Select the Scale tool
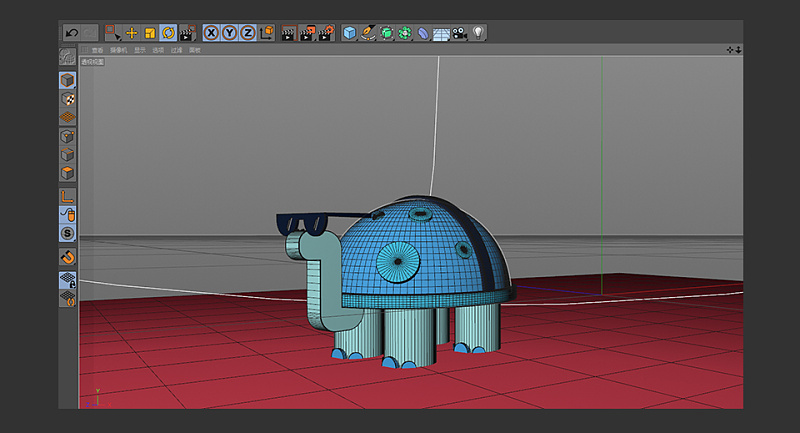The image size is (800, 433). point(149,33)
